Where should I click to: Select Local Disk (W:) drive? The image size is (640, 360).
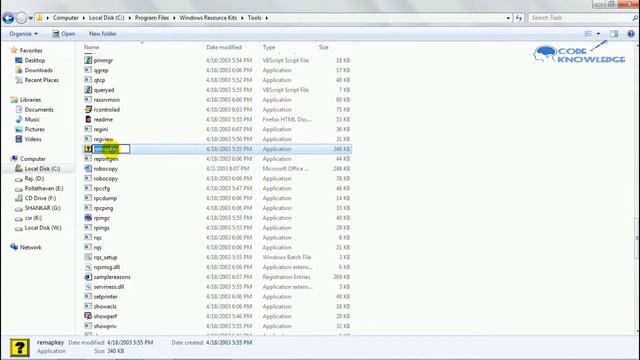(x=43, y=228)
